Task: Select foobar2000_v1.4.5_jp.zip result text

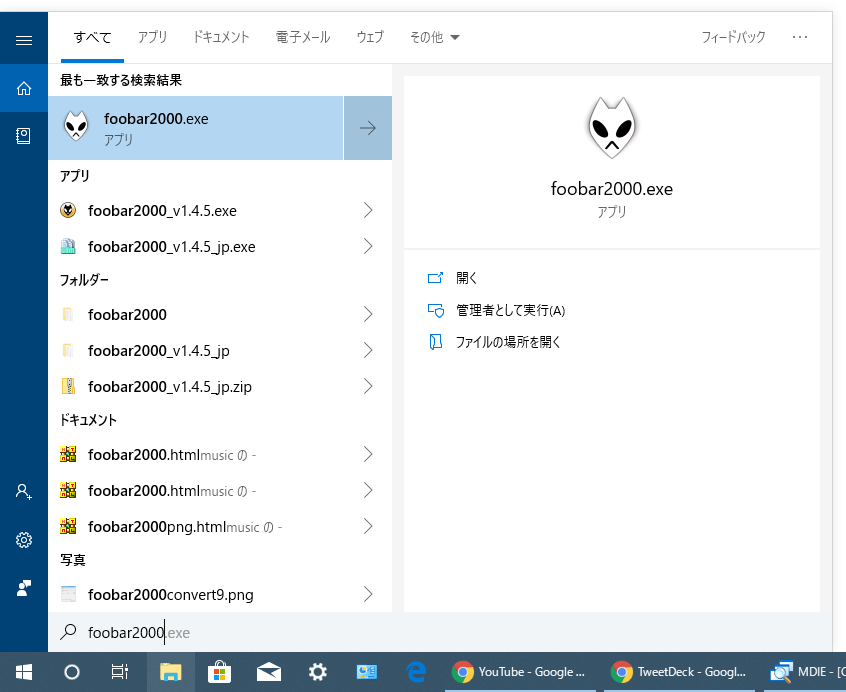Action: 170,387
